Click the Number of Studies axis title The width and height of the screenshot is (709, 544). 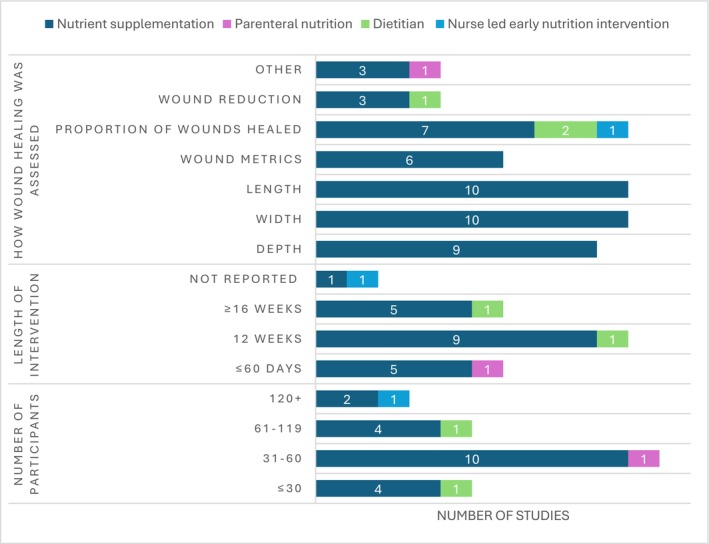coord(503,514)
